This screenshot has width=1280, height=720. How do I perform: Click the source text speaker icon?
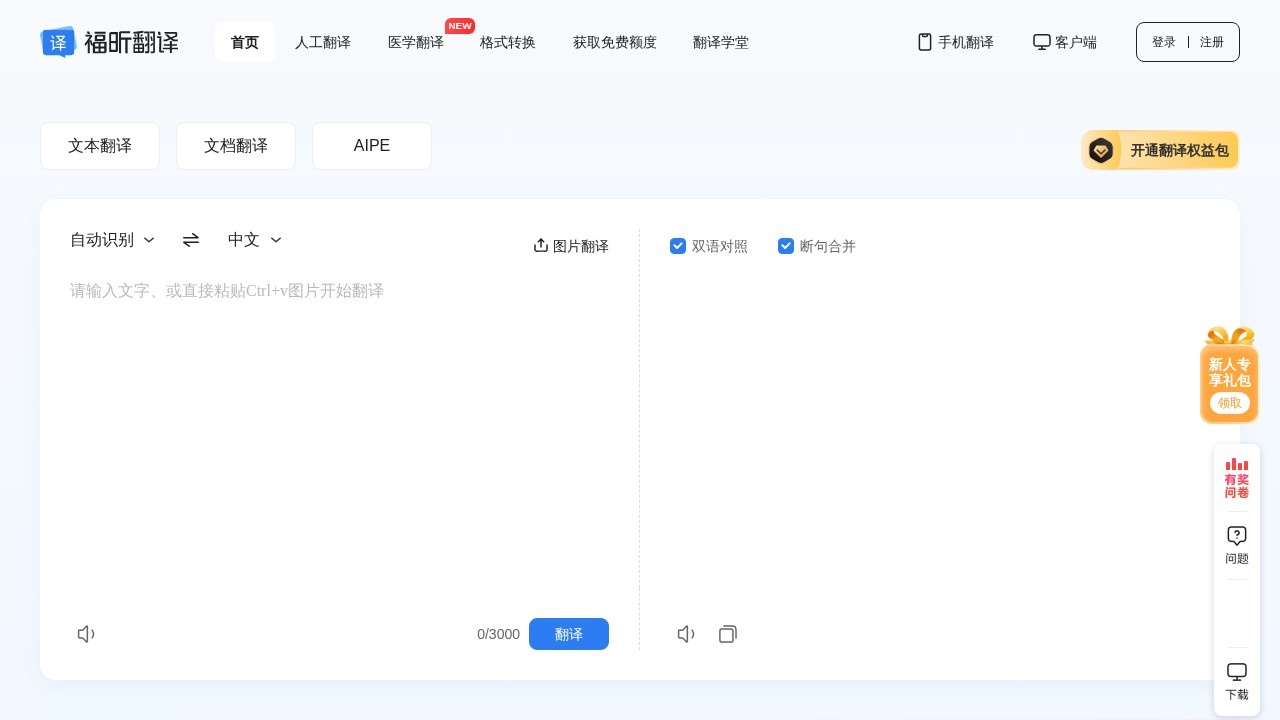coord(86,634)
